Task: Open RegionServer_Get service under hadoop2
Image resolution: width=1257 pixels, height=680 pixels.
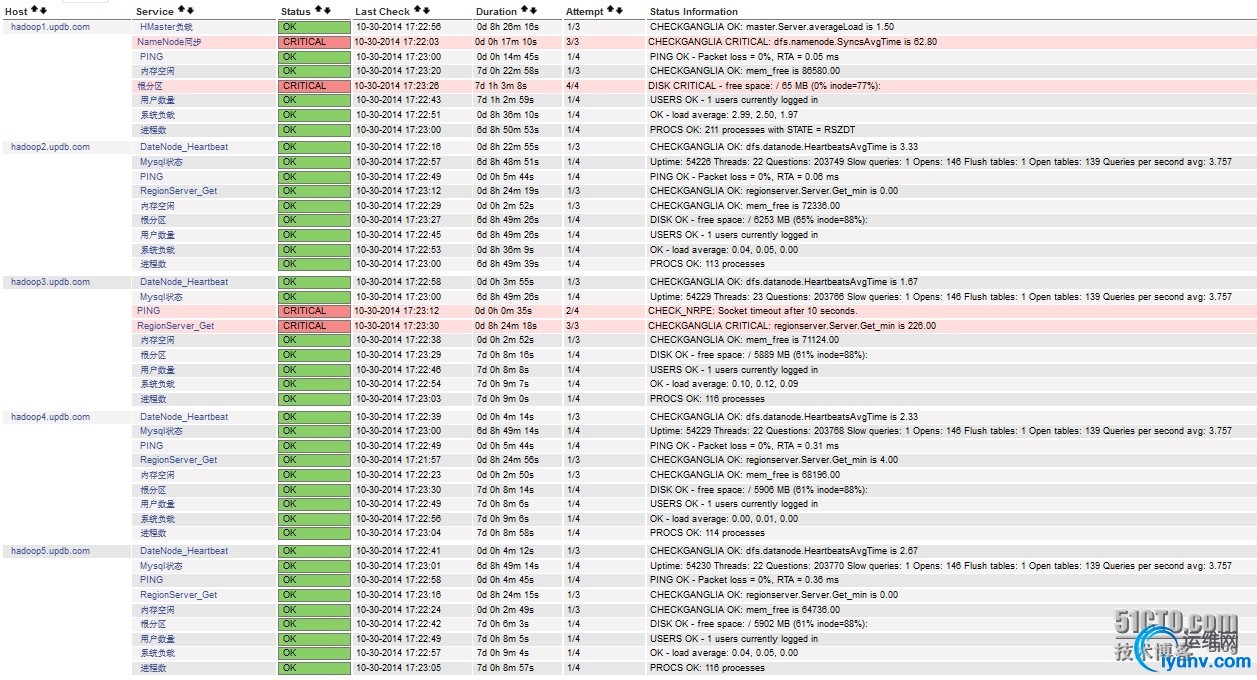Action: click(x=179, y=191)
